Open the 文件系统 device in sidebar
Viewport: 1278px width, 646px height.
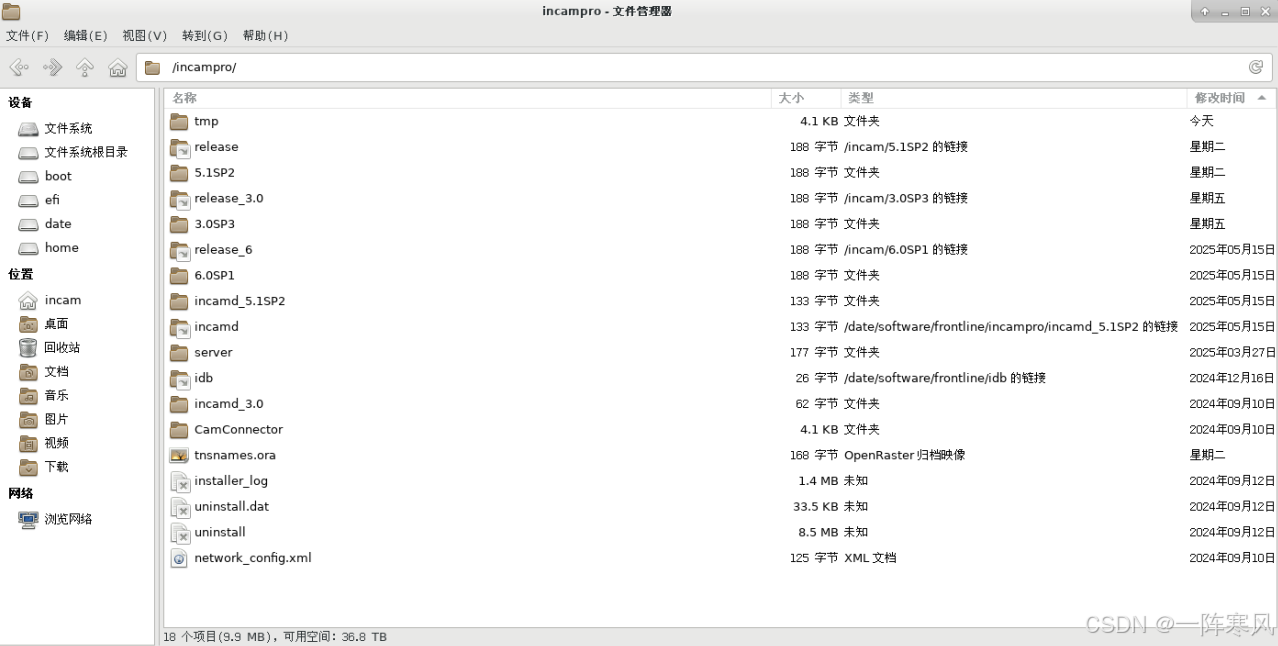[x=68, y=128]
